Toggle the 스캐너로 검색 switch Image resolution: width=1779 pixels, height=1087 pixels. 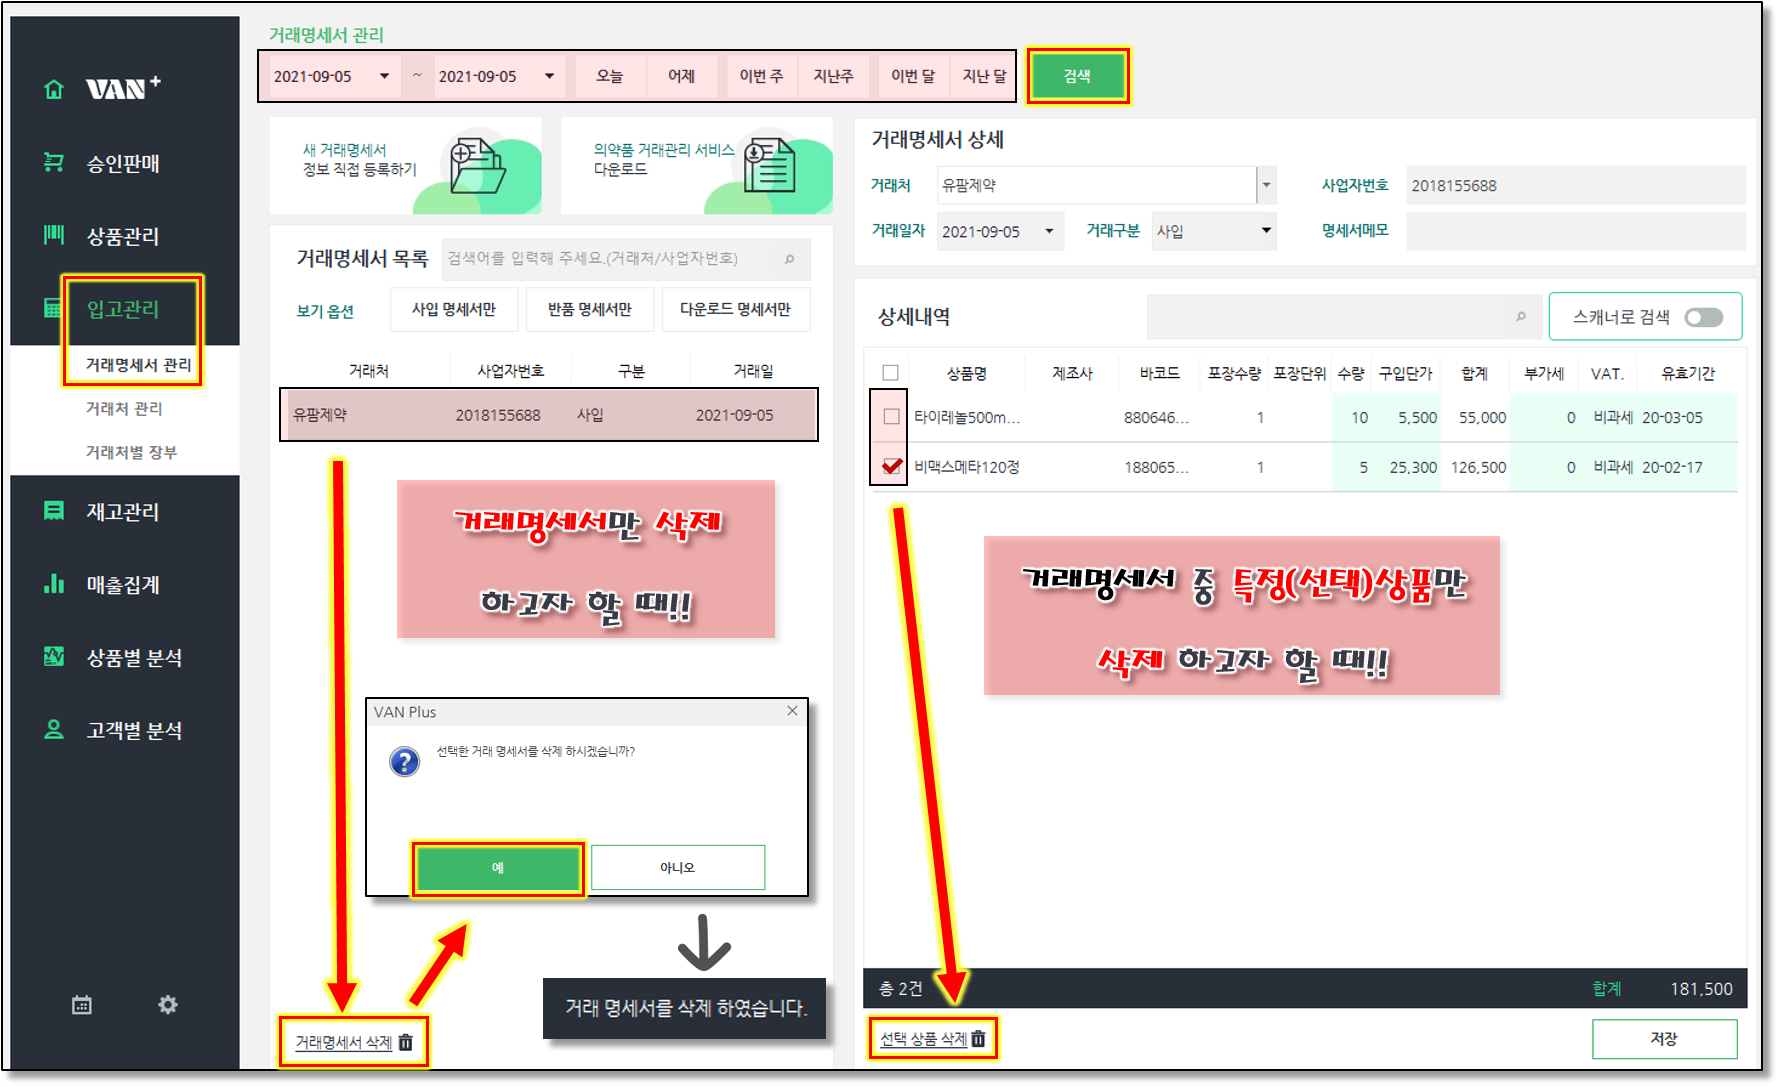point(1703,317)
